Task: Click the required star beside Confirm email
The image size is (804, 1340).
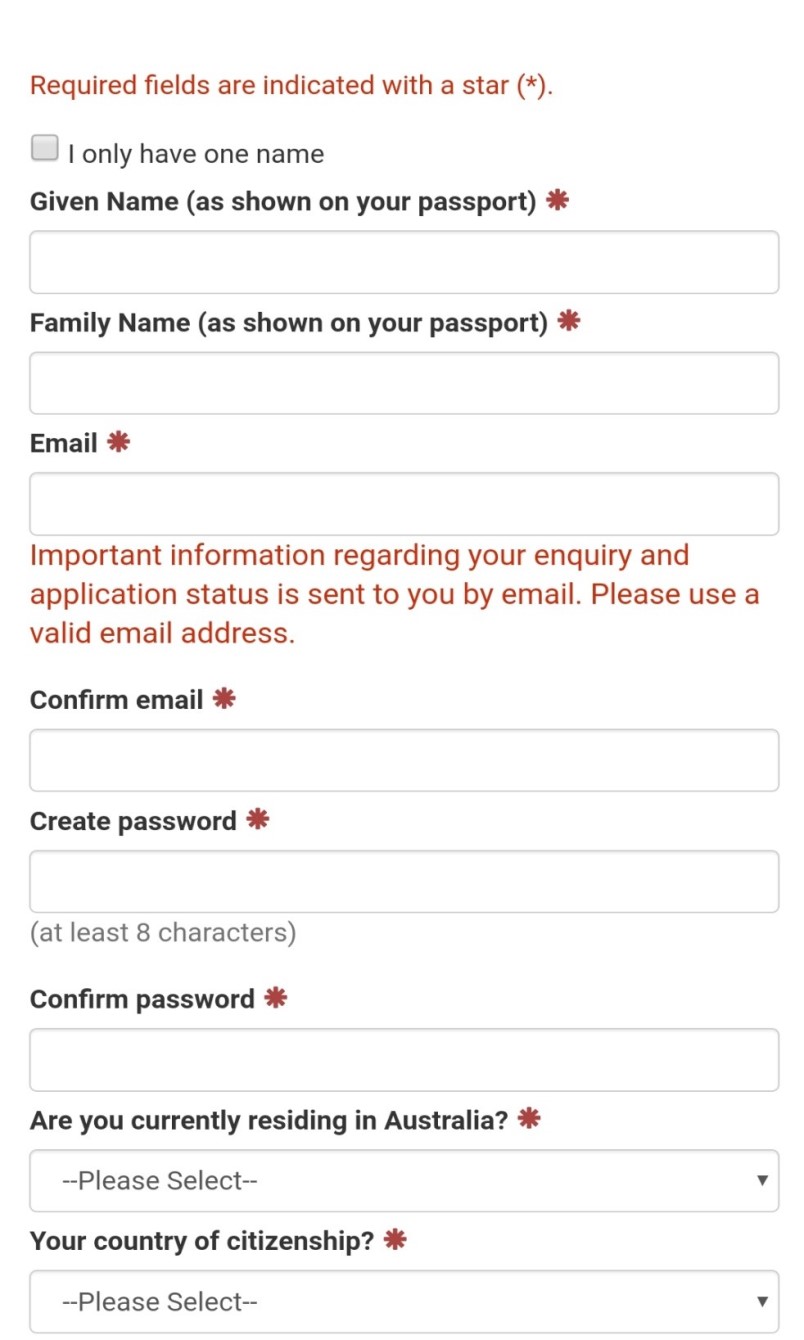Action: pyautogui.click(x=224, y=698)
